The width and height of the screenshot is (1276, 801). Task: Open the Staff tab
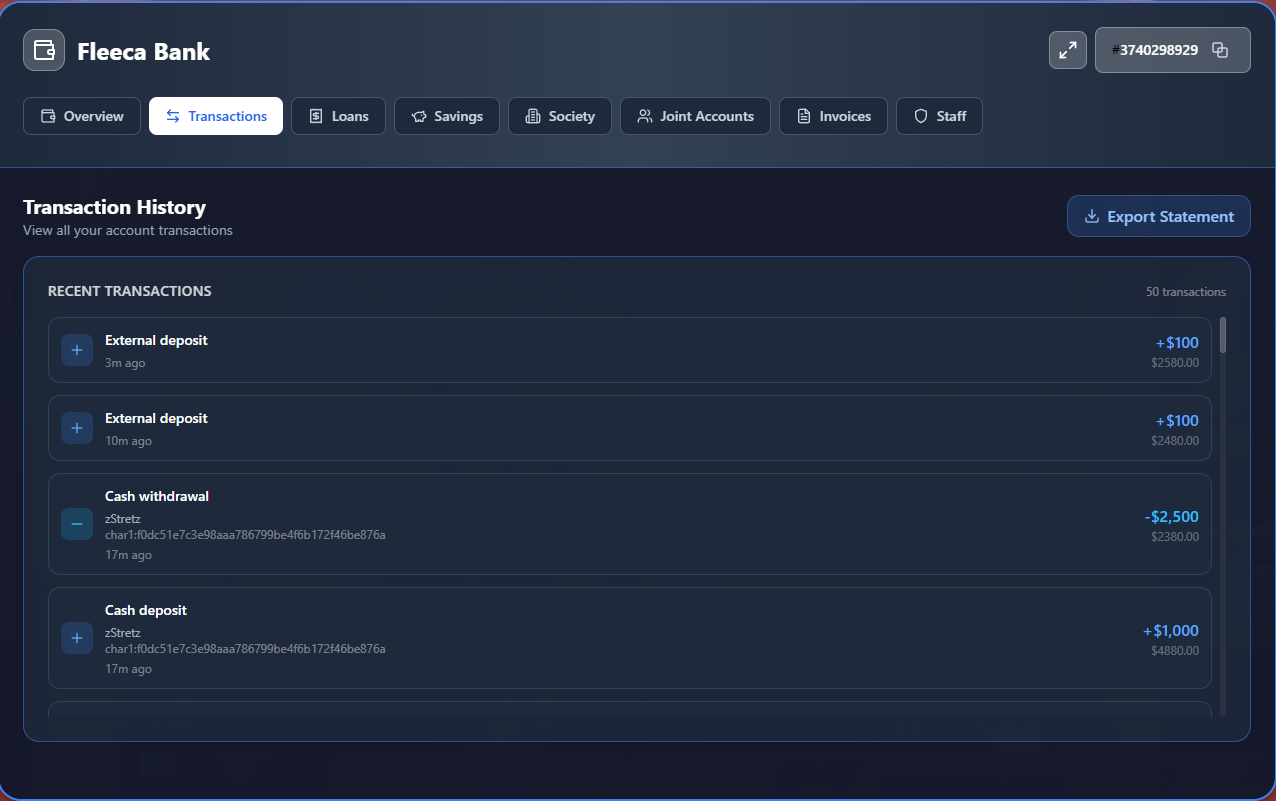point(939,116)
